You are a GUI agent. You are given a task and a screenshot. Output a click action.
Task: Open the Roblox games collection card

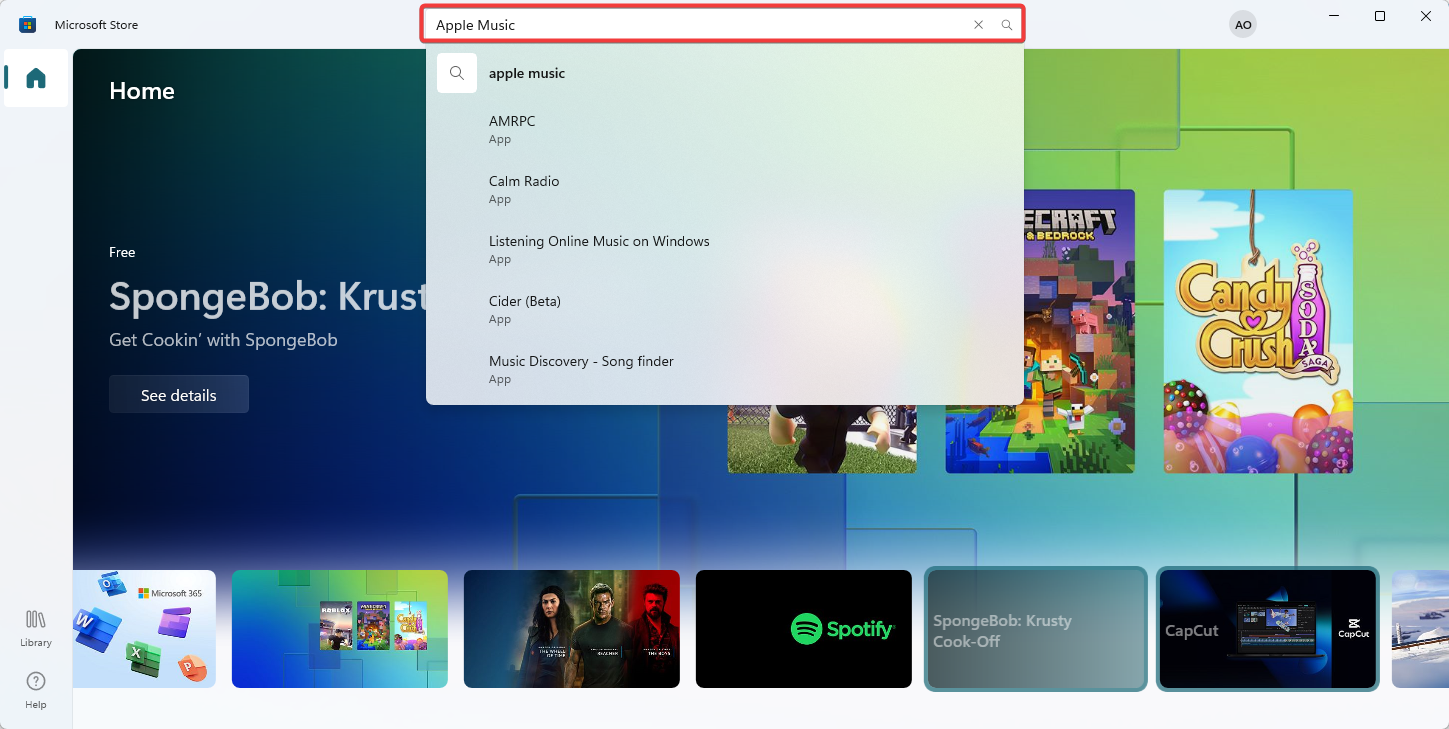click(x=340, y=629)
